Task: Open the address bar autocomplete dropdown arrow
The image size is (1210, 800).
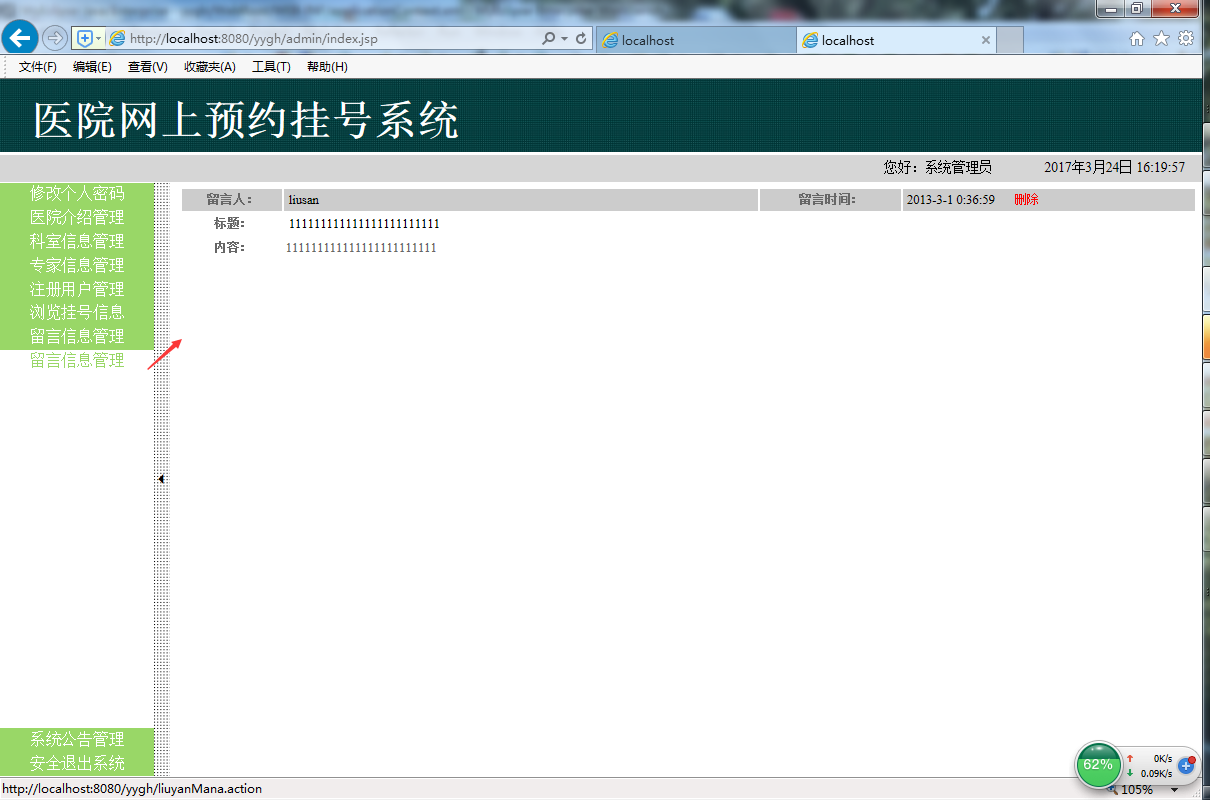Action: [x=564, y=38]
